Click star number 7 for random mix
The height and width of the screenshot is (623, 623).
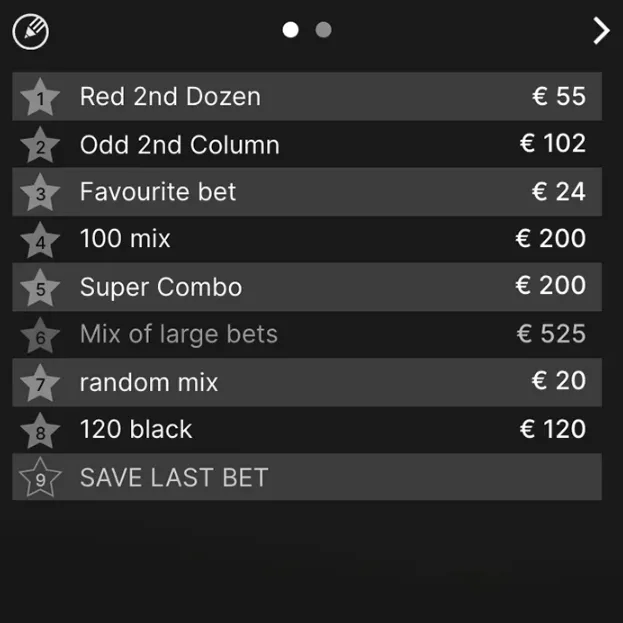40,383
